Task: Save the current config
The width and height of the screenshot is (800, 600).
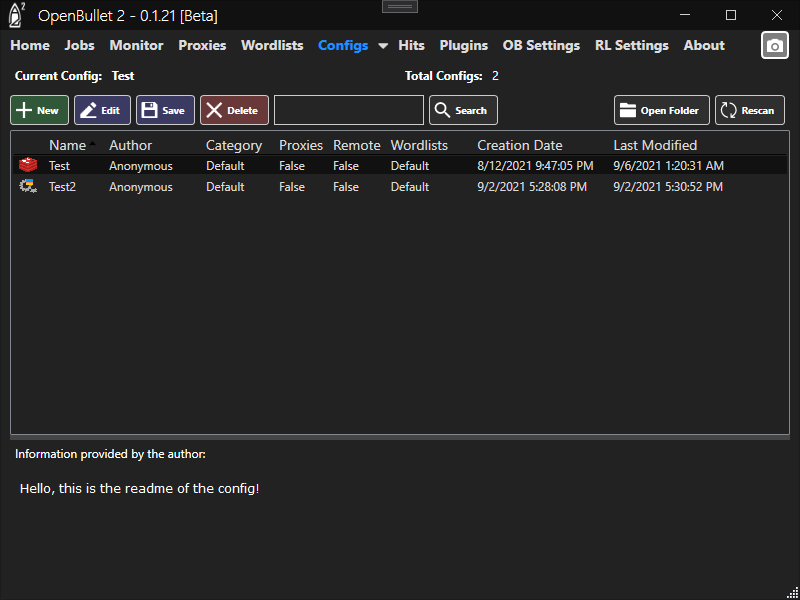Action: (x=165, y=110)
